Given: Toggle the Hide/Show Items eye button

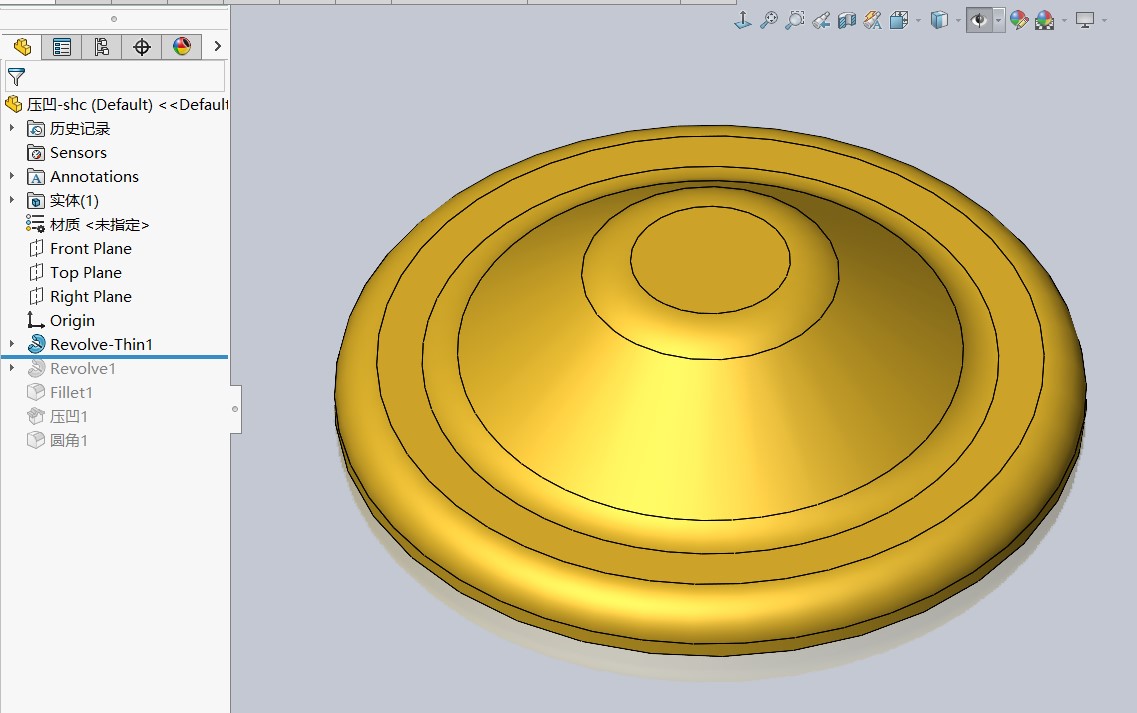Looking at the screenshot, I should [979, 20].
